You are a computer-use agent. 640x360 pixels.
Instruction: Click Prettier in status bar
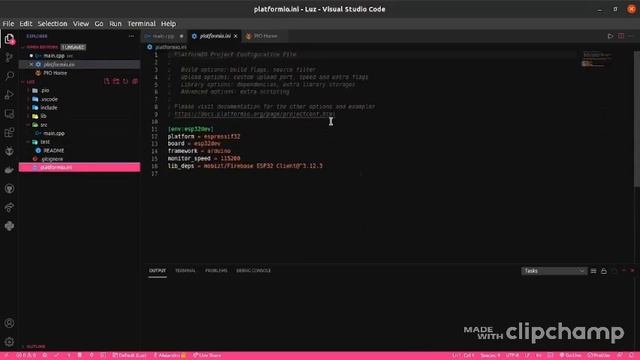point(599,356)
